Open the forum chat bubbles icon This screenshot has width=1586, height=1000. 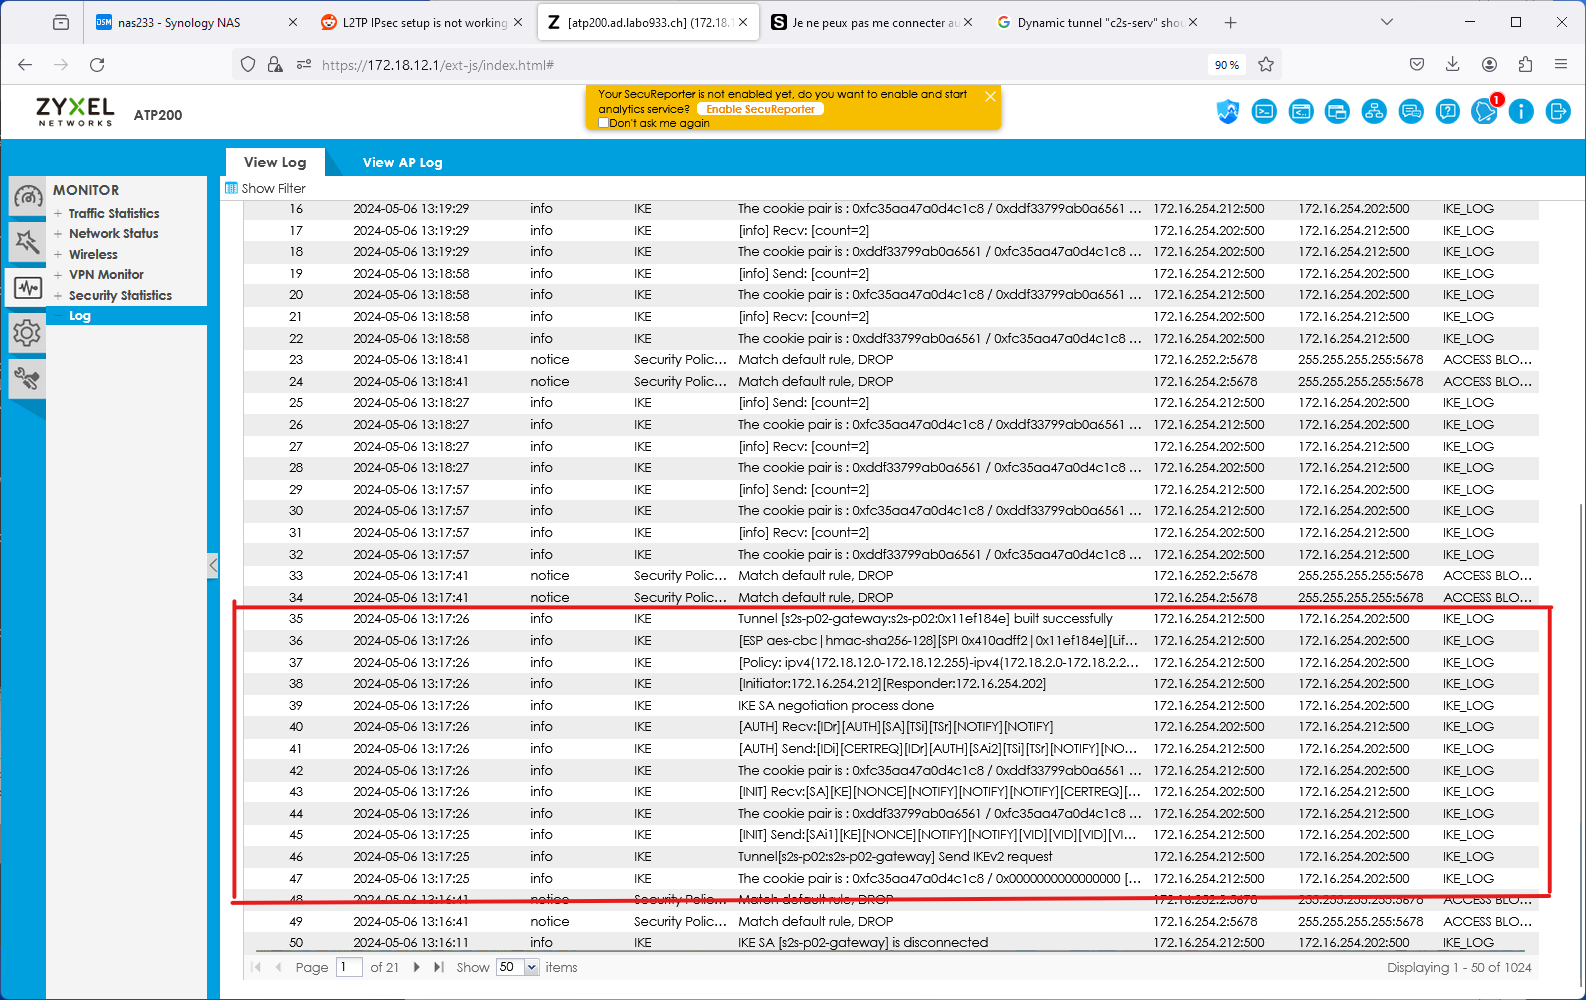(1411, 112)
